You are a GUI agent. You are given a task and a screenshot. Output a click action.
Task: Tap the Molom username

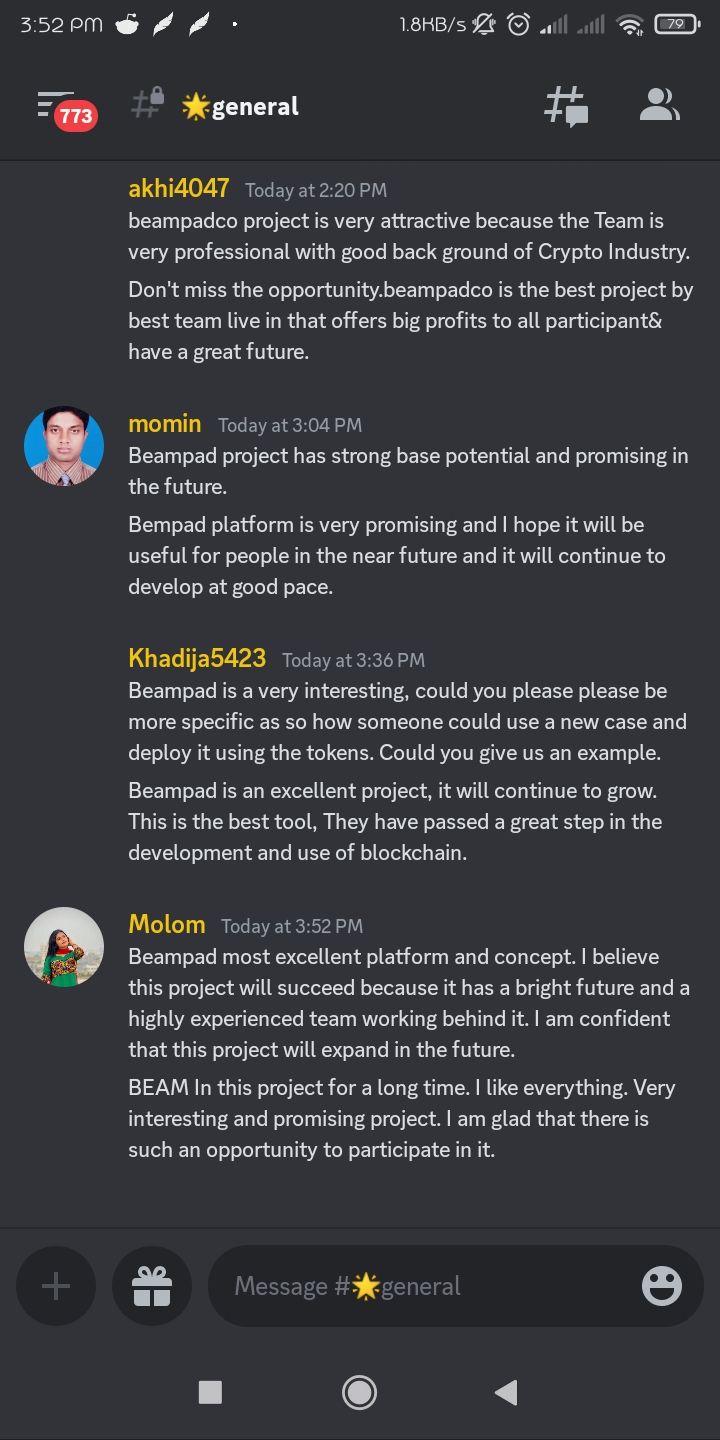pyautogui.click(x=167, y=924)
